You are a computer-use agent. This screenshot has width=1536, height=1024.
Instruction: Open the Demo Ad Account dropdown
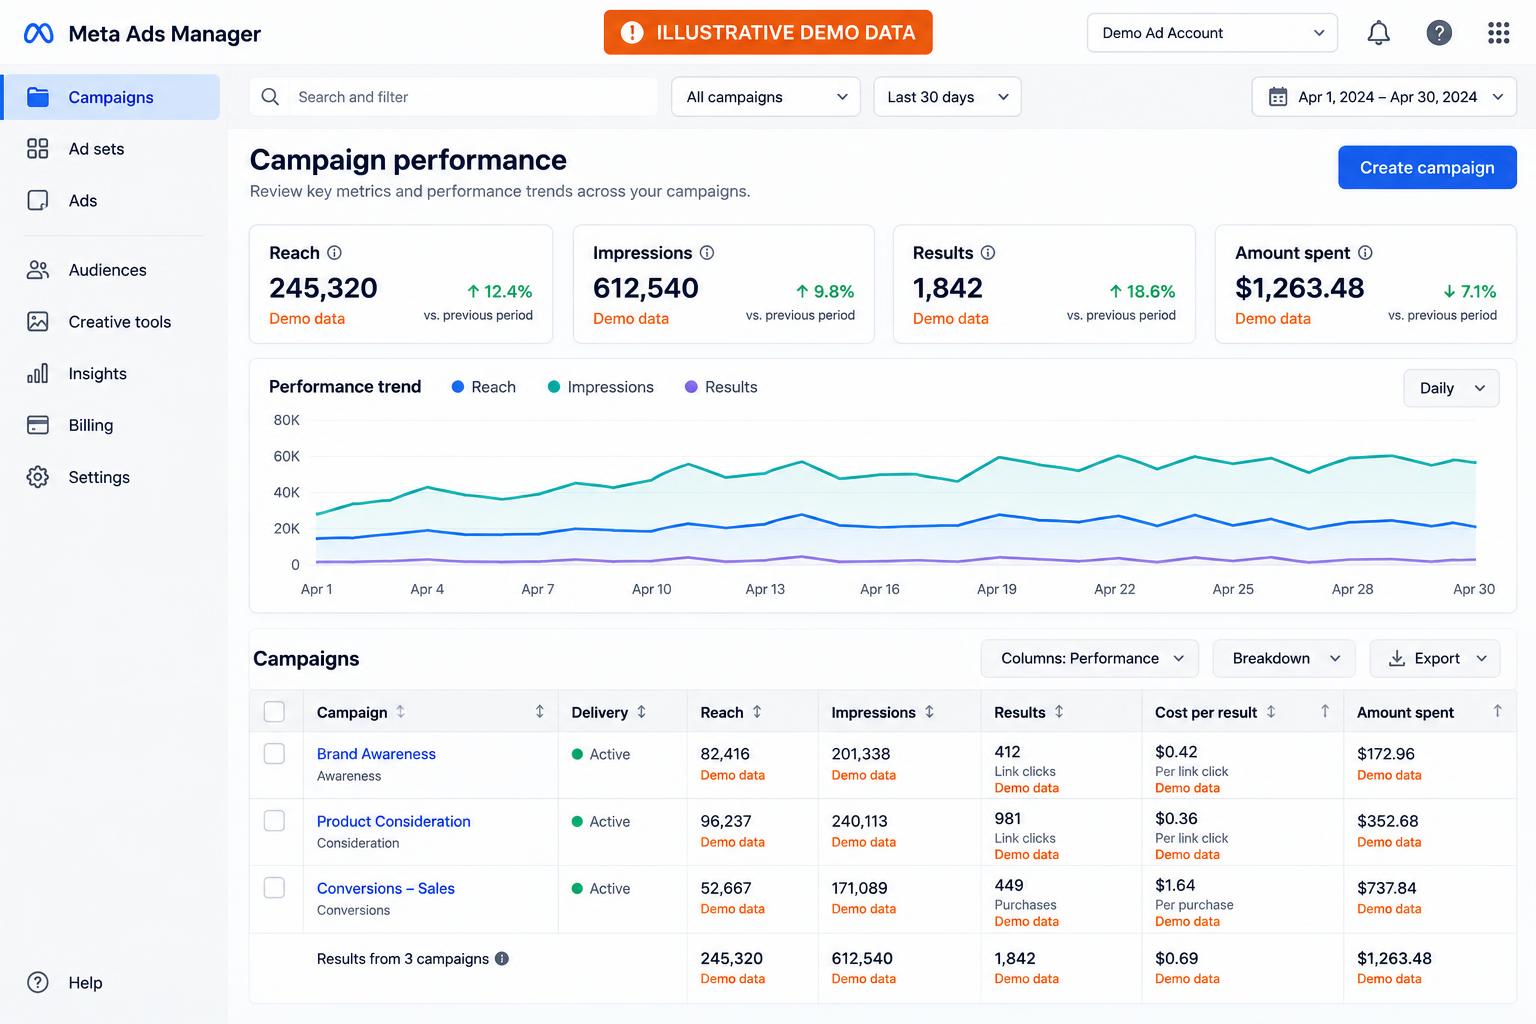click(x=1212, y=33)
